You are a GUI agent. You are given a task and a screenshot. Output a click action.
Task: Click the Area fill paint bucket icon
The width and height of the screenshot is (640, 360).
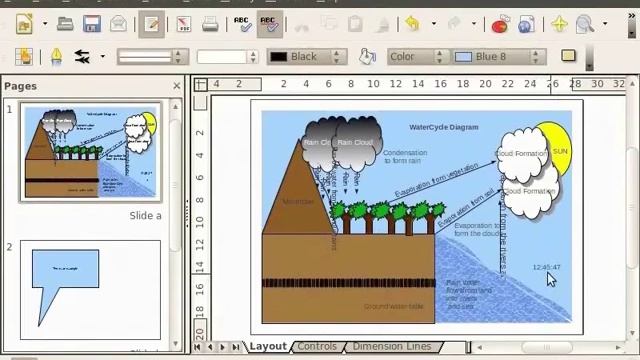[x=367, y=56]
